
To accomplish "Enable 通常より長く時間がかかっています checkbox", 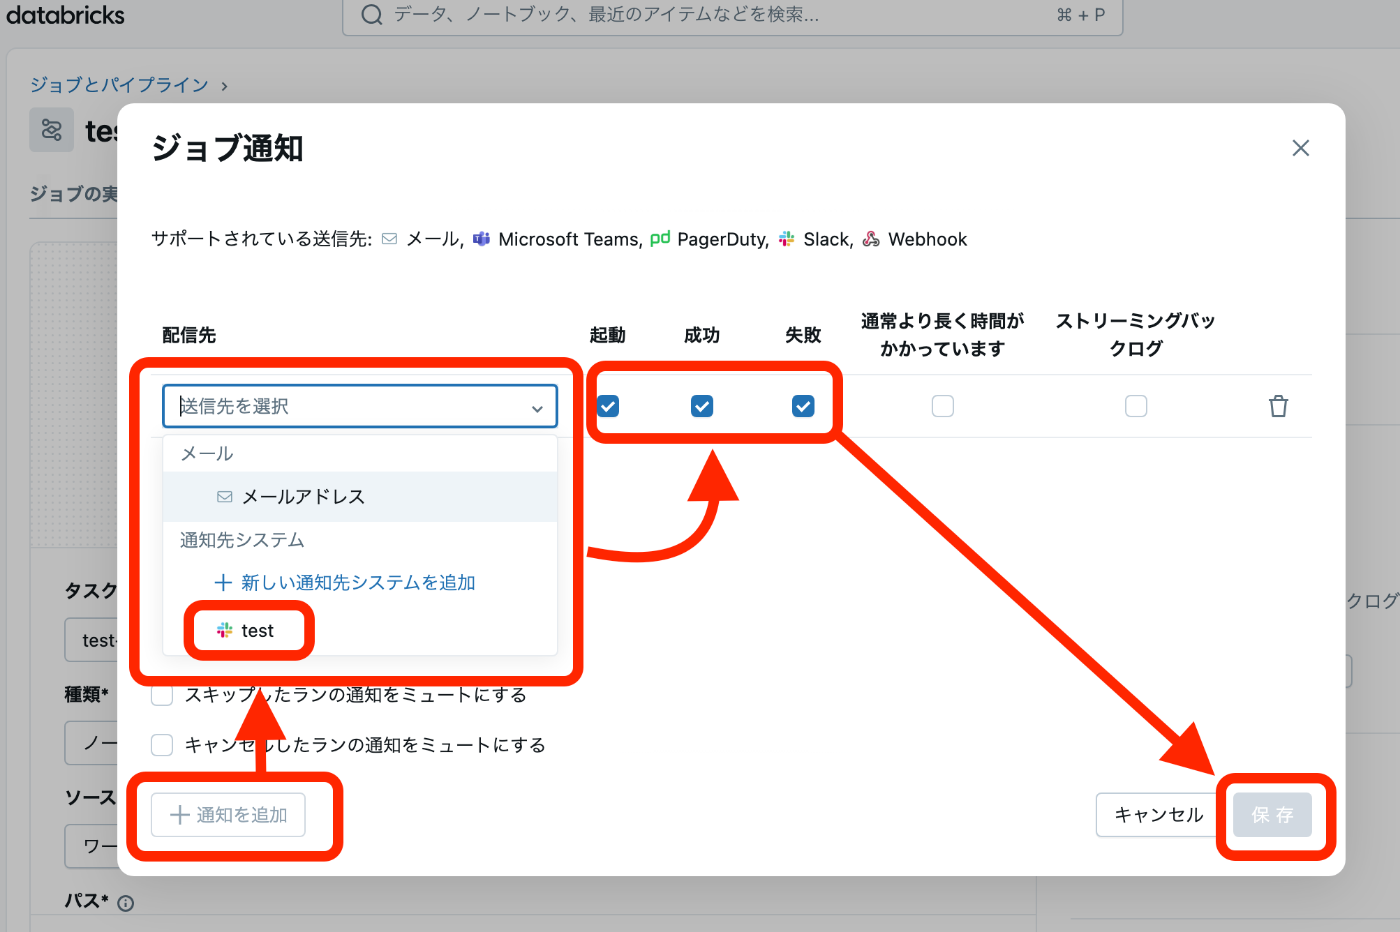I will tap(943, 406).
